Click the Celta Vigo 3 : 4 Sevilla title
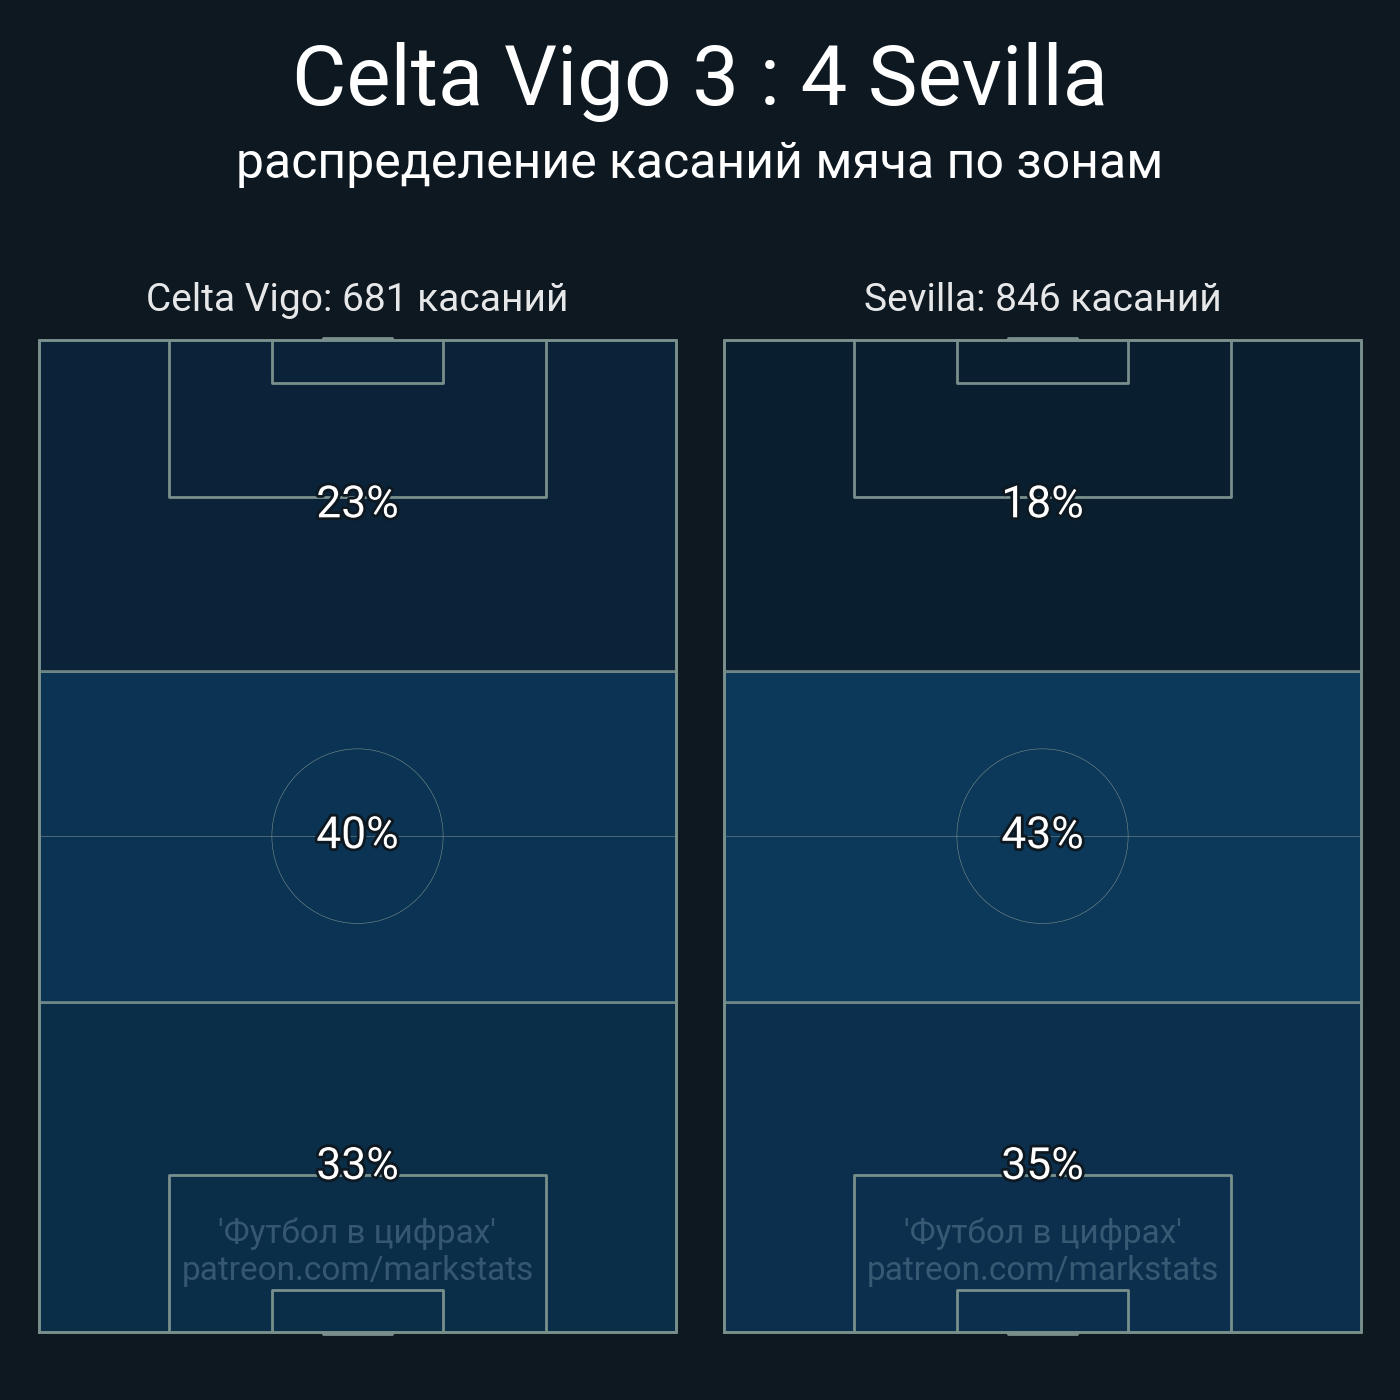 [x=699, y=77]
